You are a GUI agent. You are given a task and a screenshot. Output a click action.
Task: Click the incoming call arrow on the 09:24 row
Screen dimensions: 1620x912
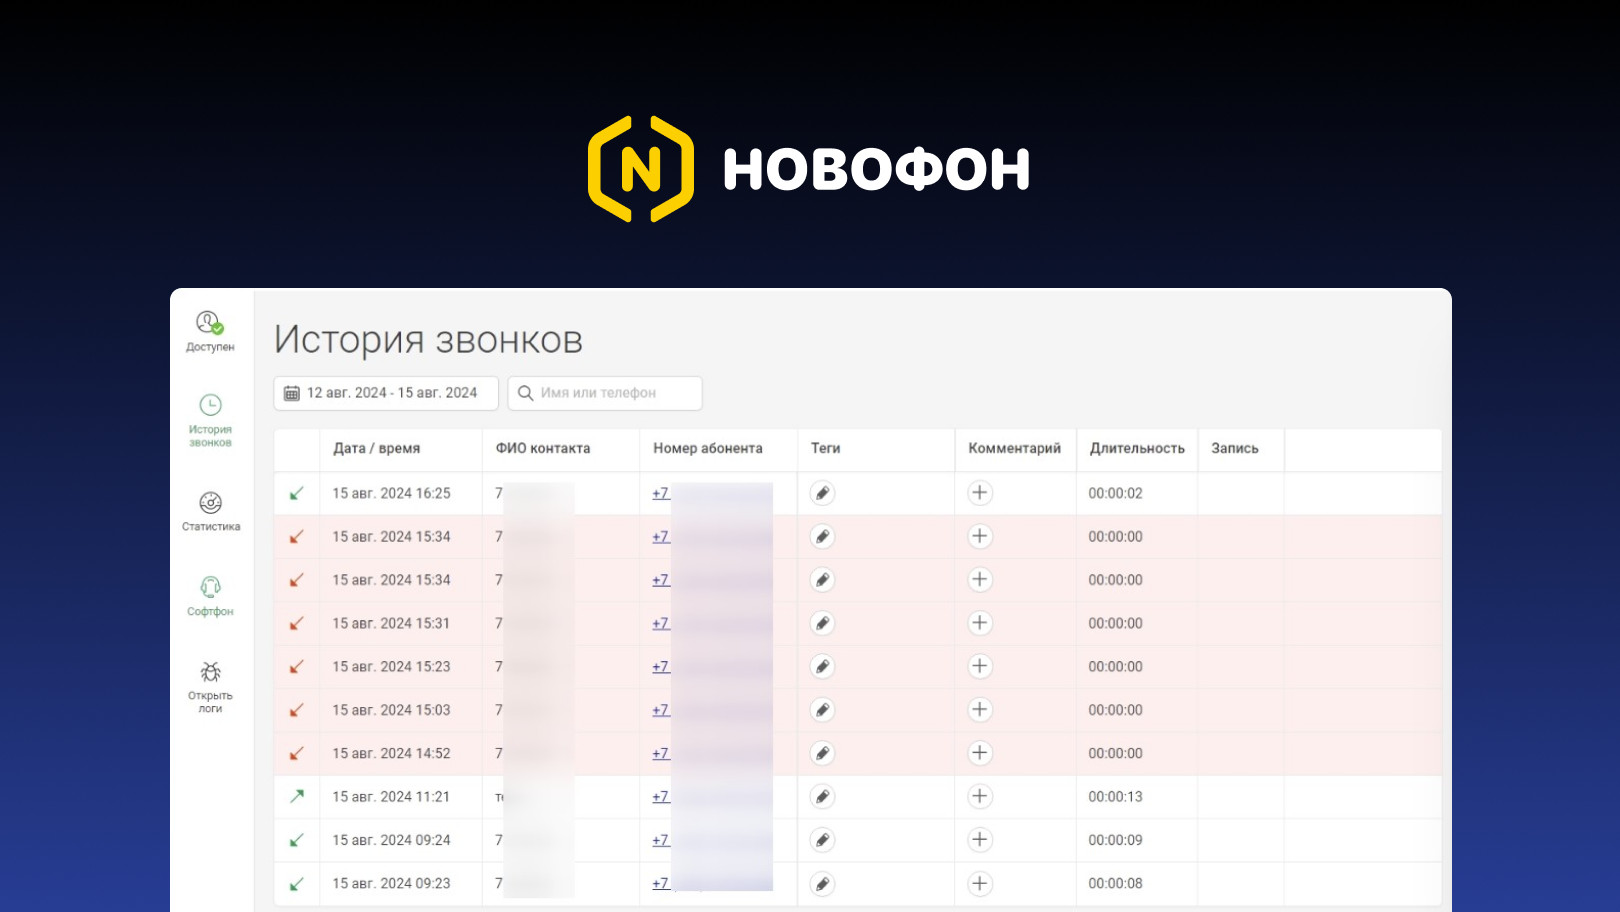pos(296,840)
